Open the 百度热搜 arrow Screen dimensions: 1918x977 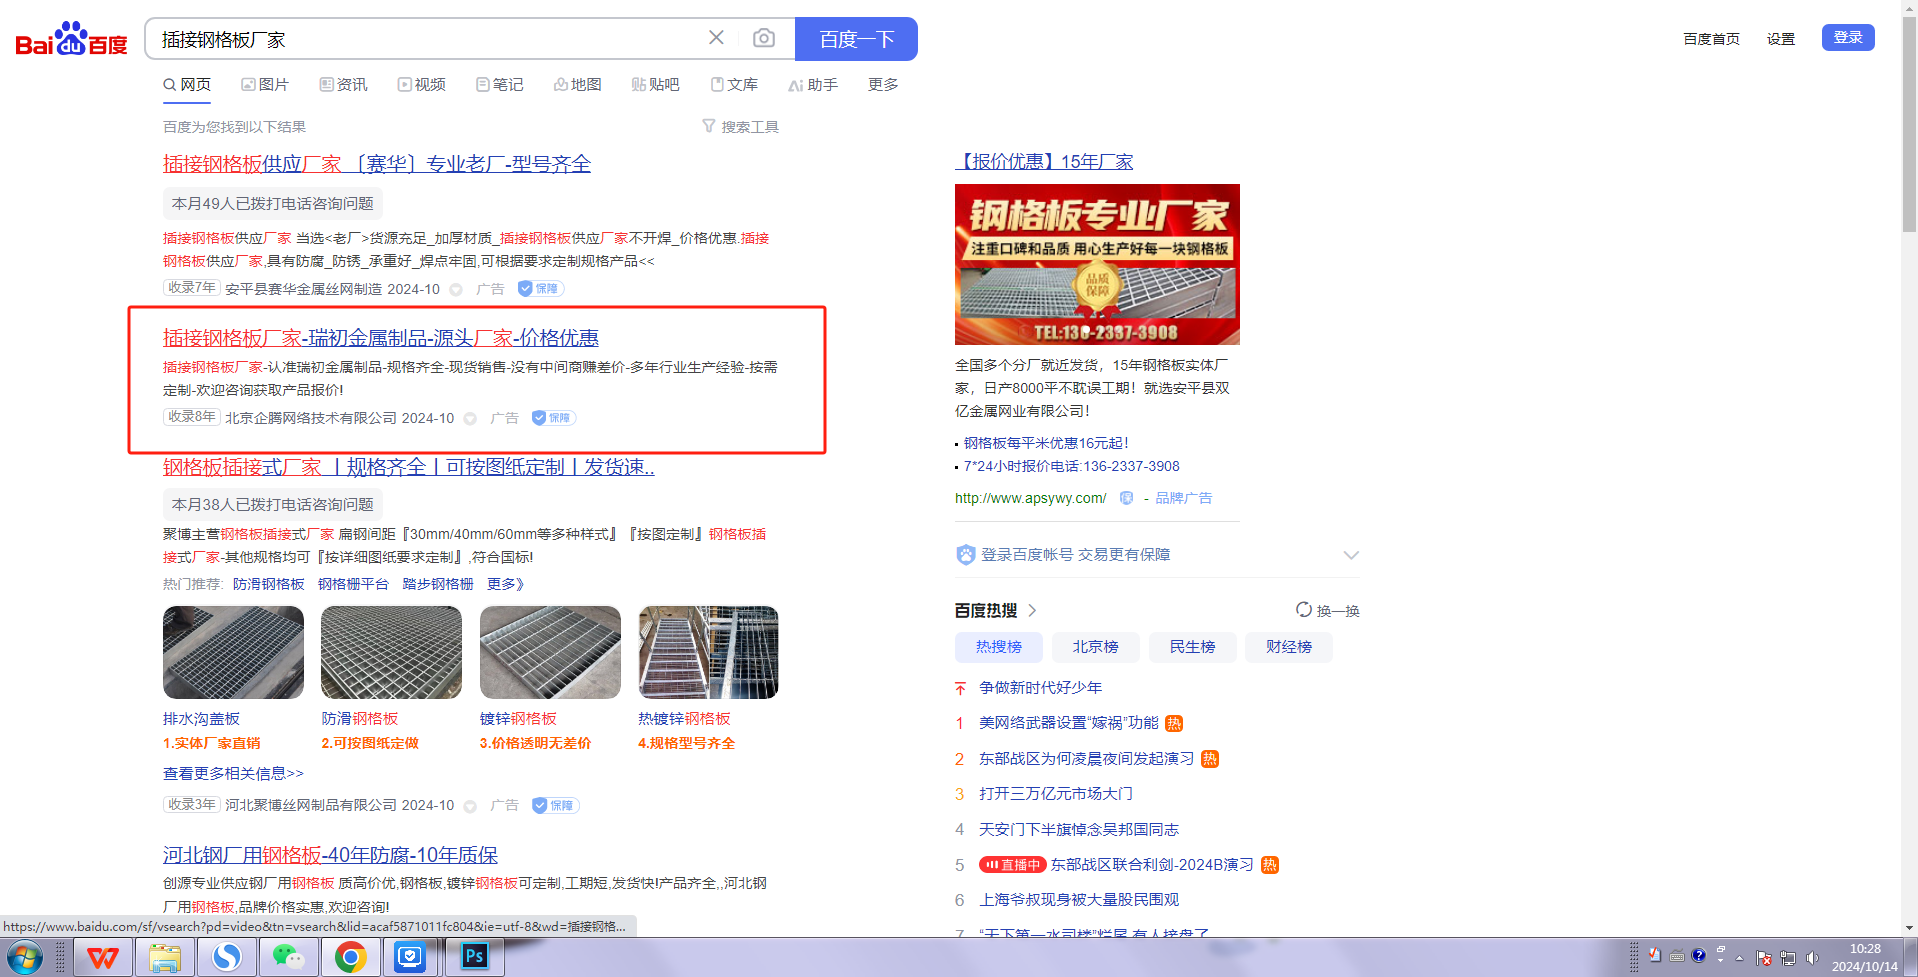tap(1032, 610)
